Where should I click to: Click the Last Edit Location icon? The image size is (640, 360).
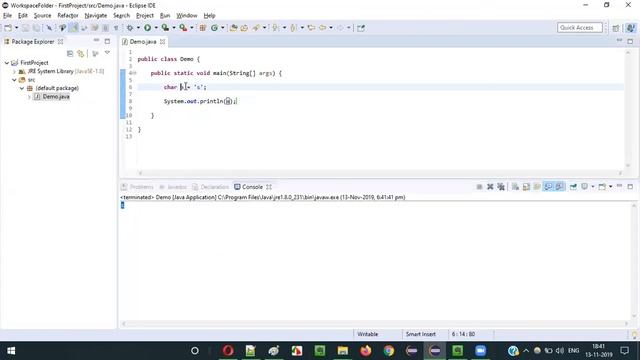click(311, 28)
